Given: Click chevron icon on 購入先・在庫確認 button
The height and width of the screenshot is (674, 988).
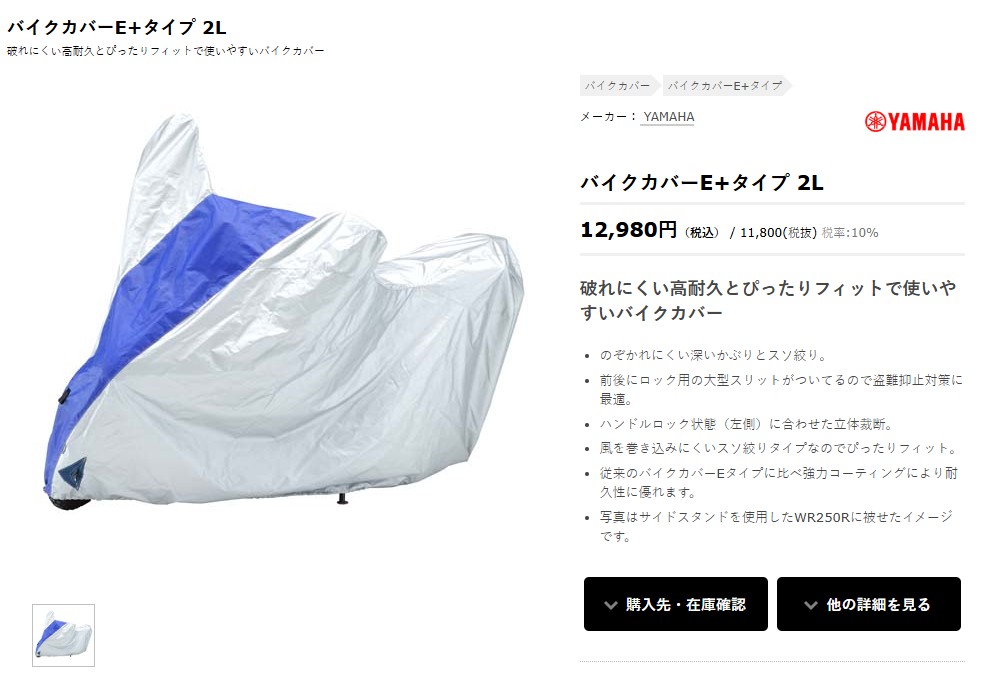Looking at the screenshot, I should [x=610, y=605].
